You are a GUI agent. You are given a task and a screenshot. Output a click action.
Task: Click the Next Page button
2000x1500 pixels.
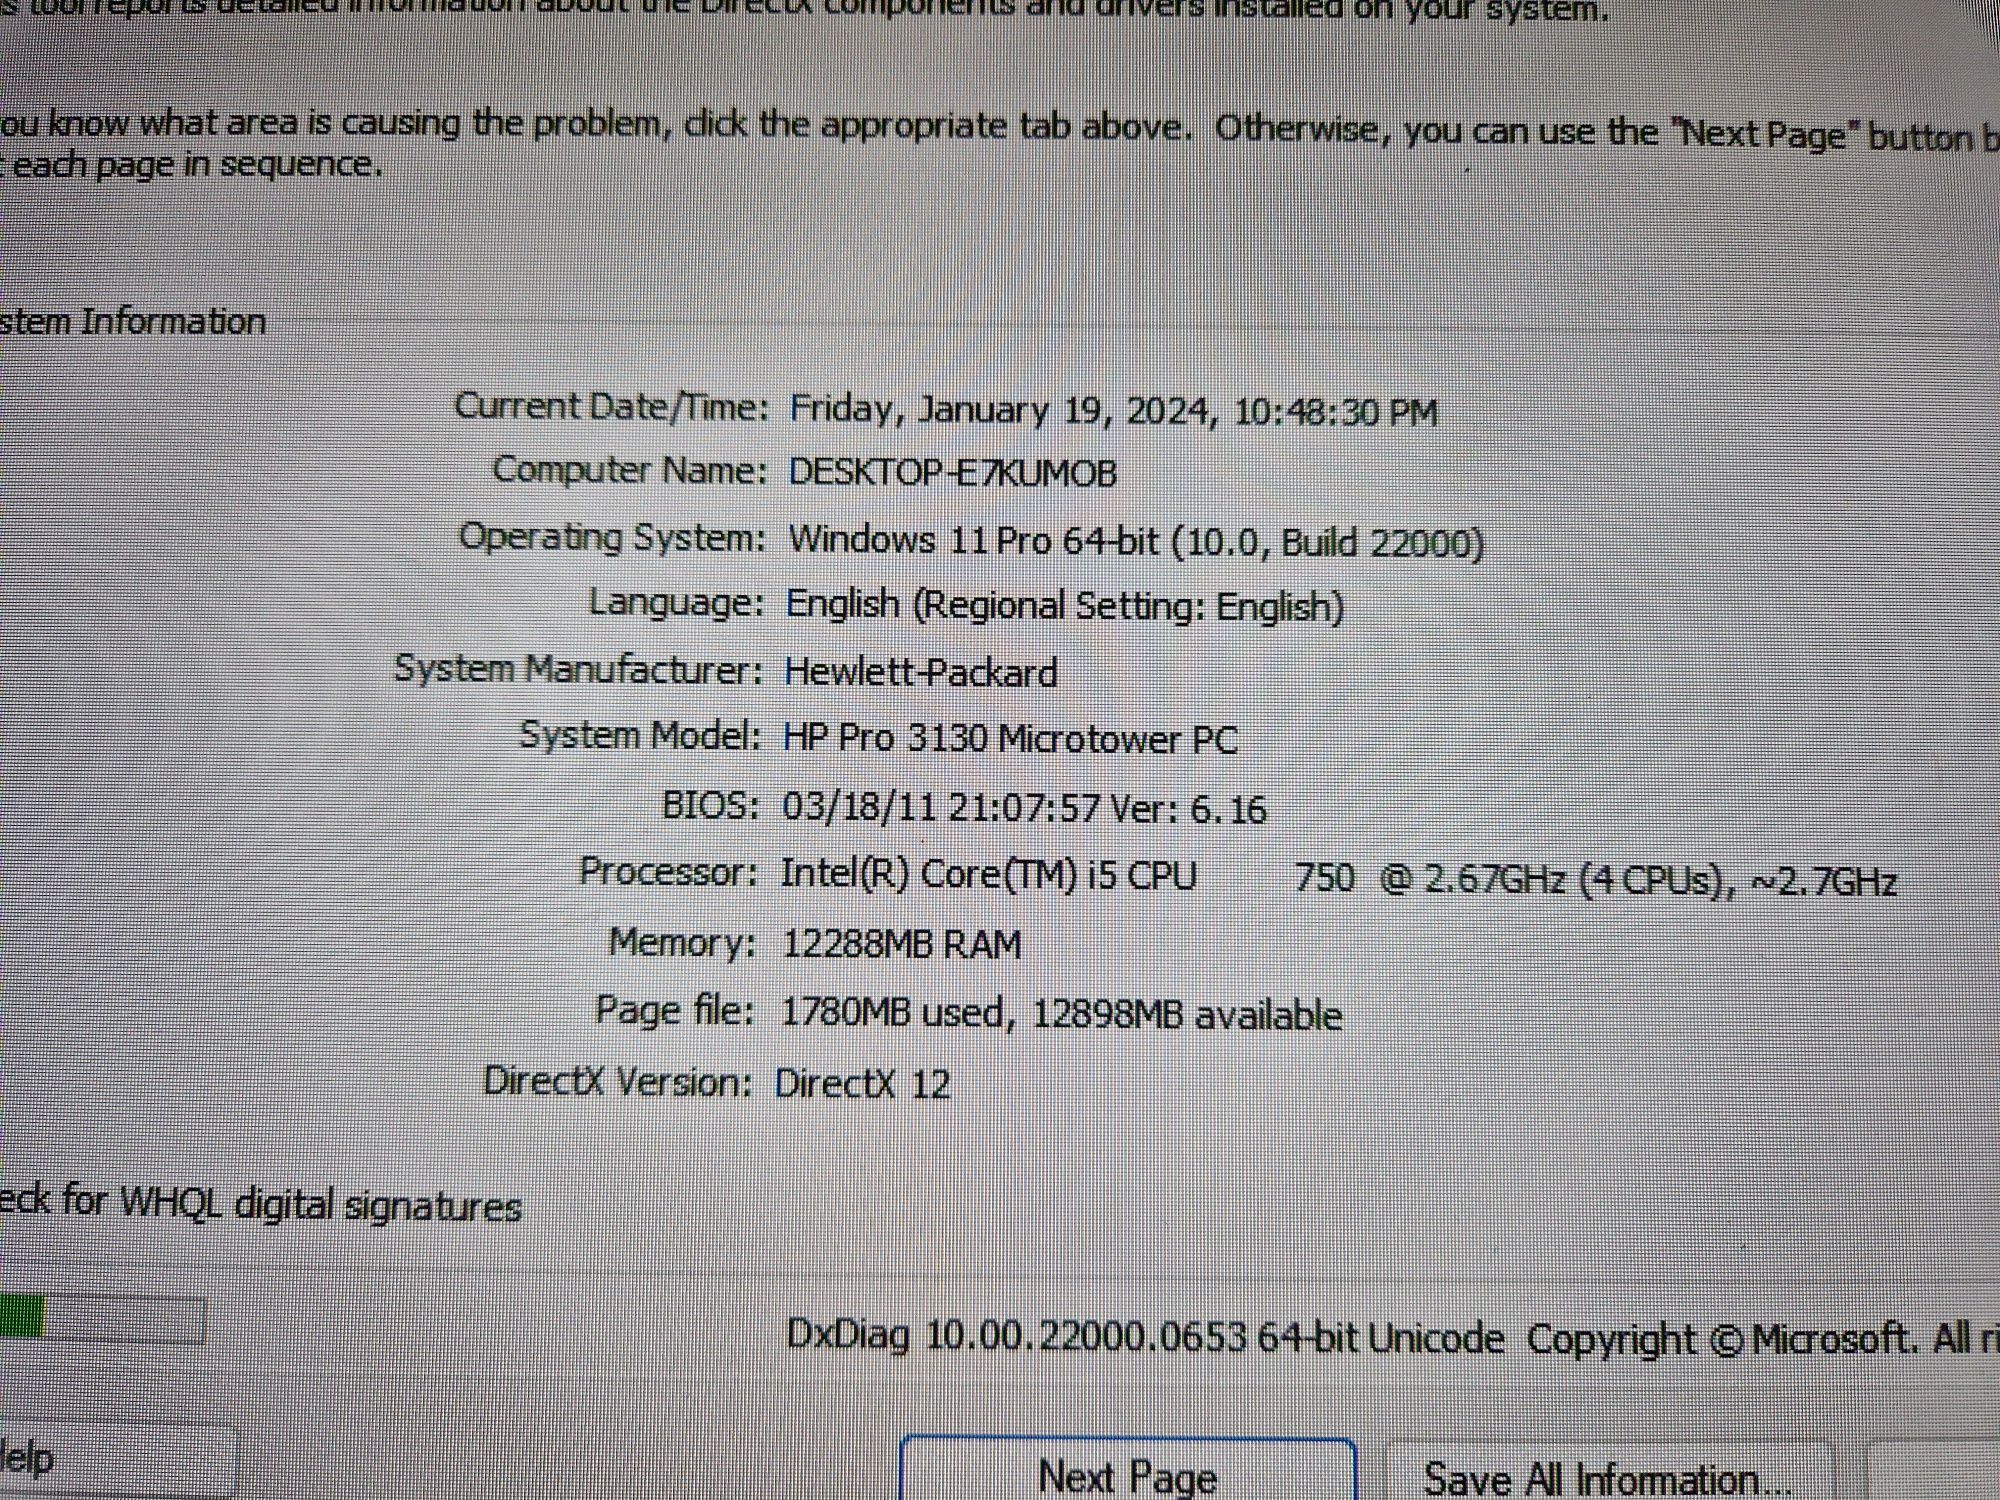coord(1128,1470)
